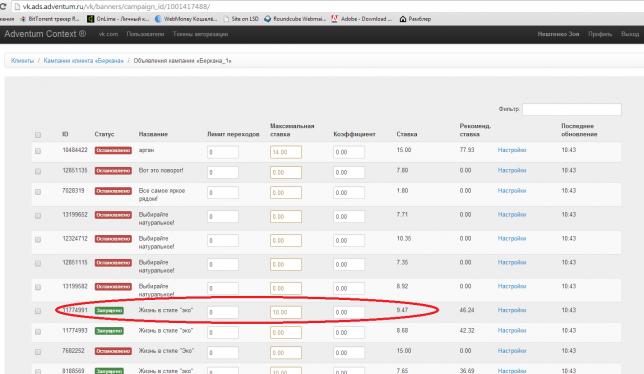Open the Site on LSD bookmark
Image resolution: width=644 pixels, height=374 pixels.
pyautogui.click(x=241, y=19)
